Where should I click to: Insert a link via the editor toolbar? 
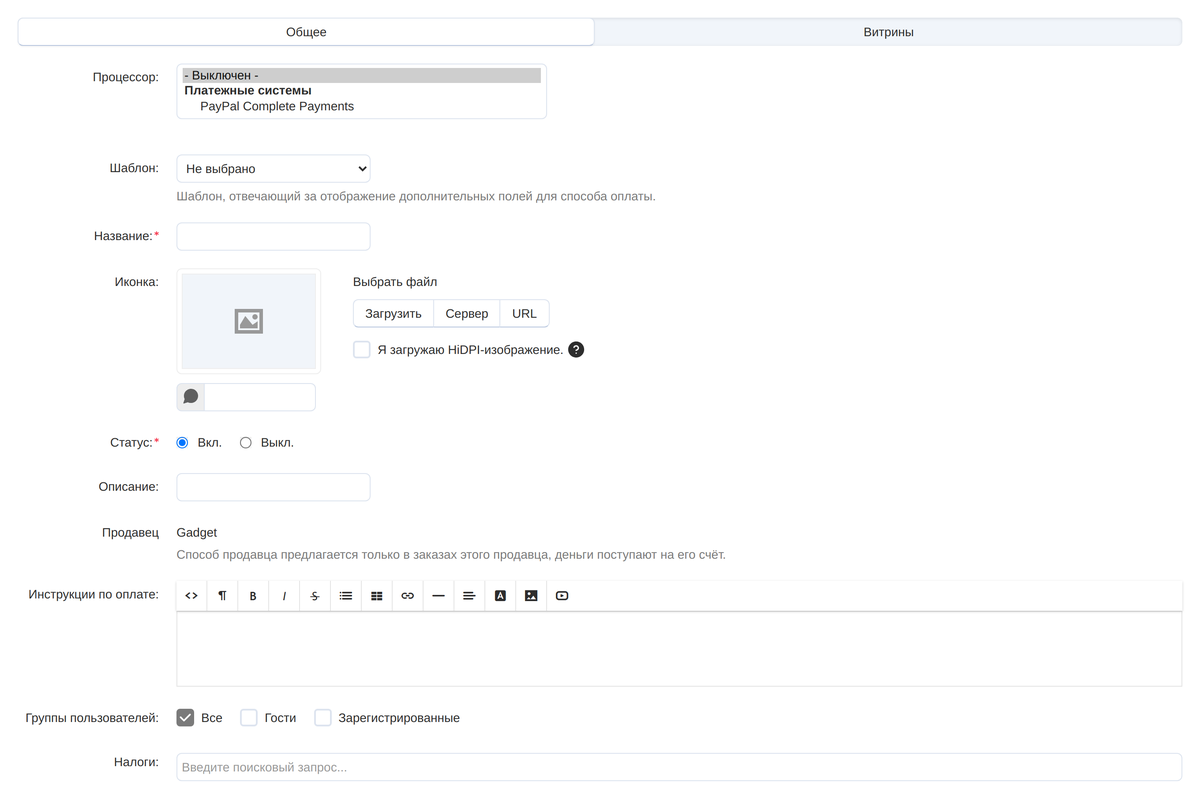pos(407,596)
